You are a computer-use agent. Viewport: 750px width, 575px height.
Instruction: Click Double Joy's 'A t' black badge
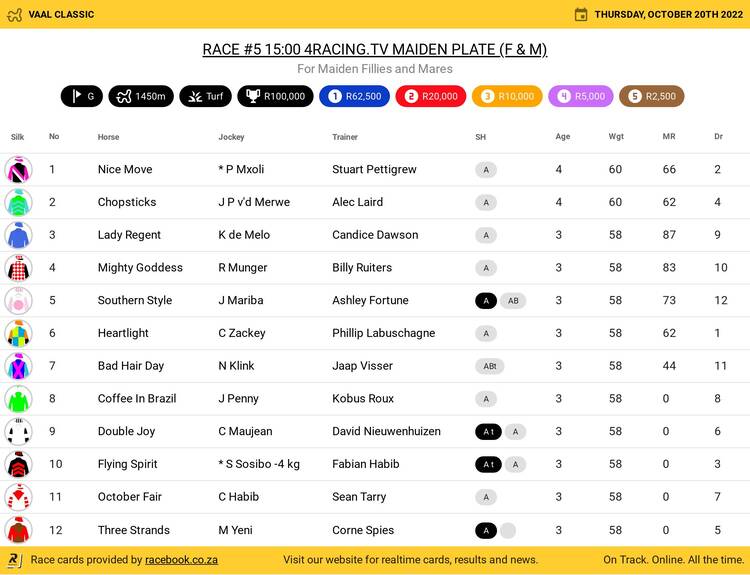(x=488, y=432)
